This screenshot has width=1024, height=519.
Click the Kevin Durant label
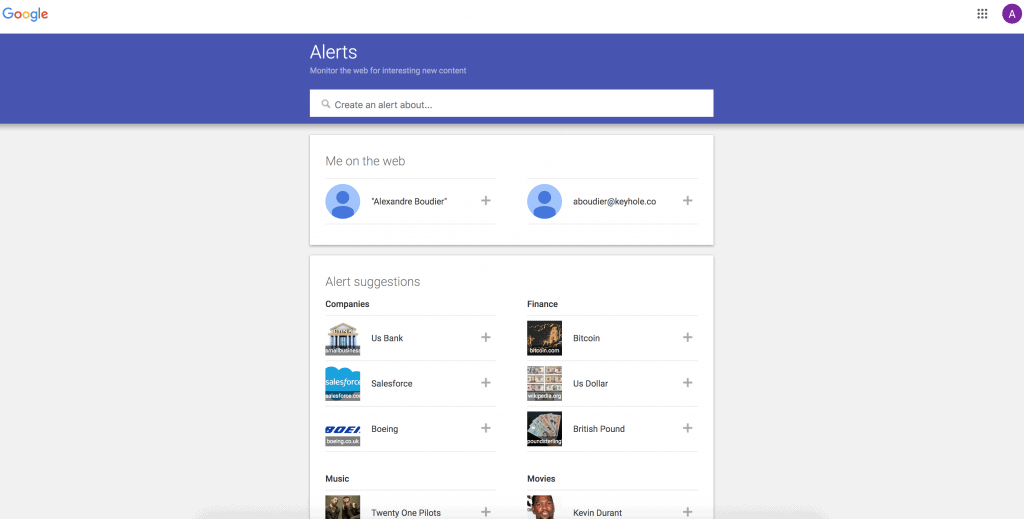598,513
